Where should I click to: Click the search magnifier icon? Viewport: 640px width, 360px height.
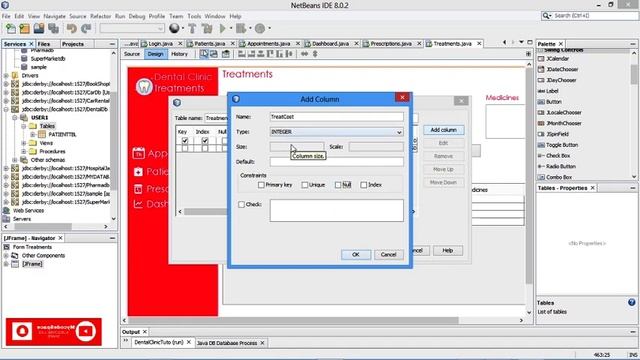(x=546, y=16)
